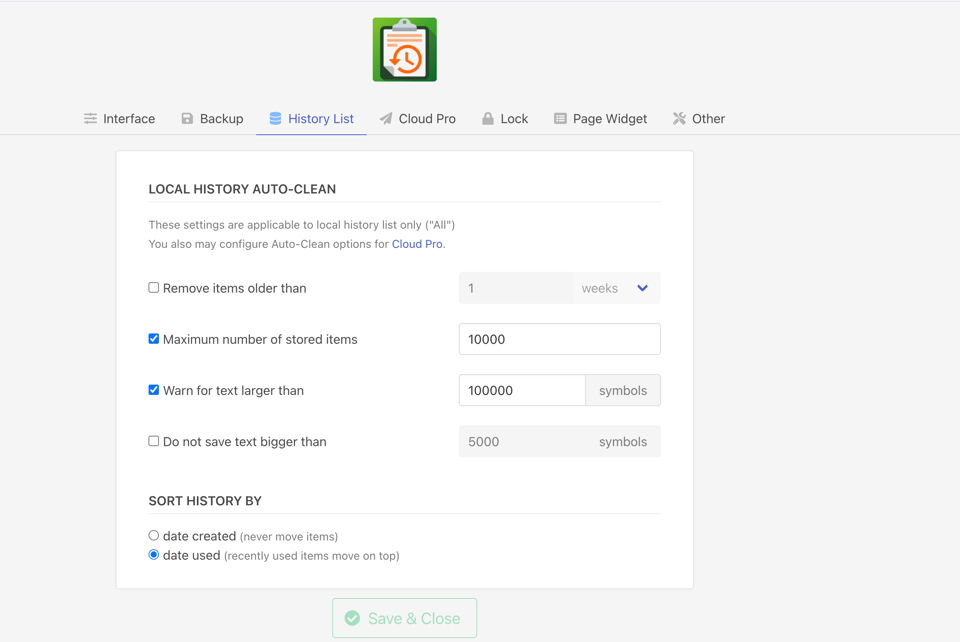Click the Cloud Pro paper plane icon
Viewport: 960px width, 642px height.
(x=386, y=119)
